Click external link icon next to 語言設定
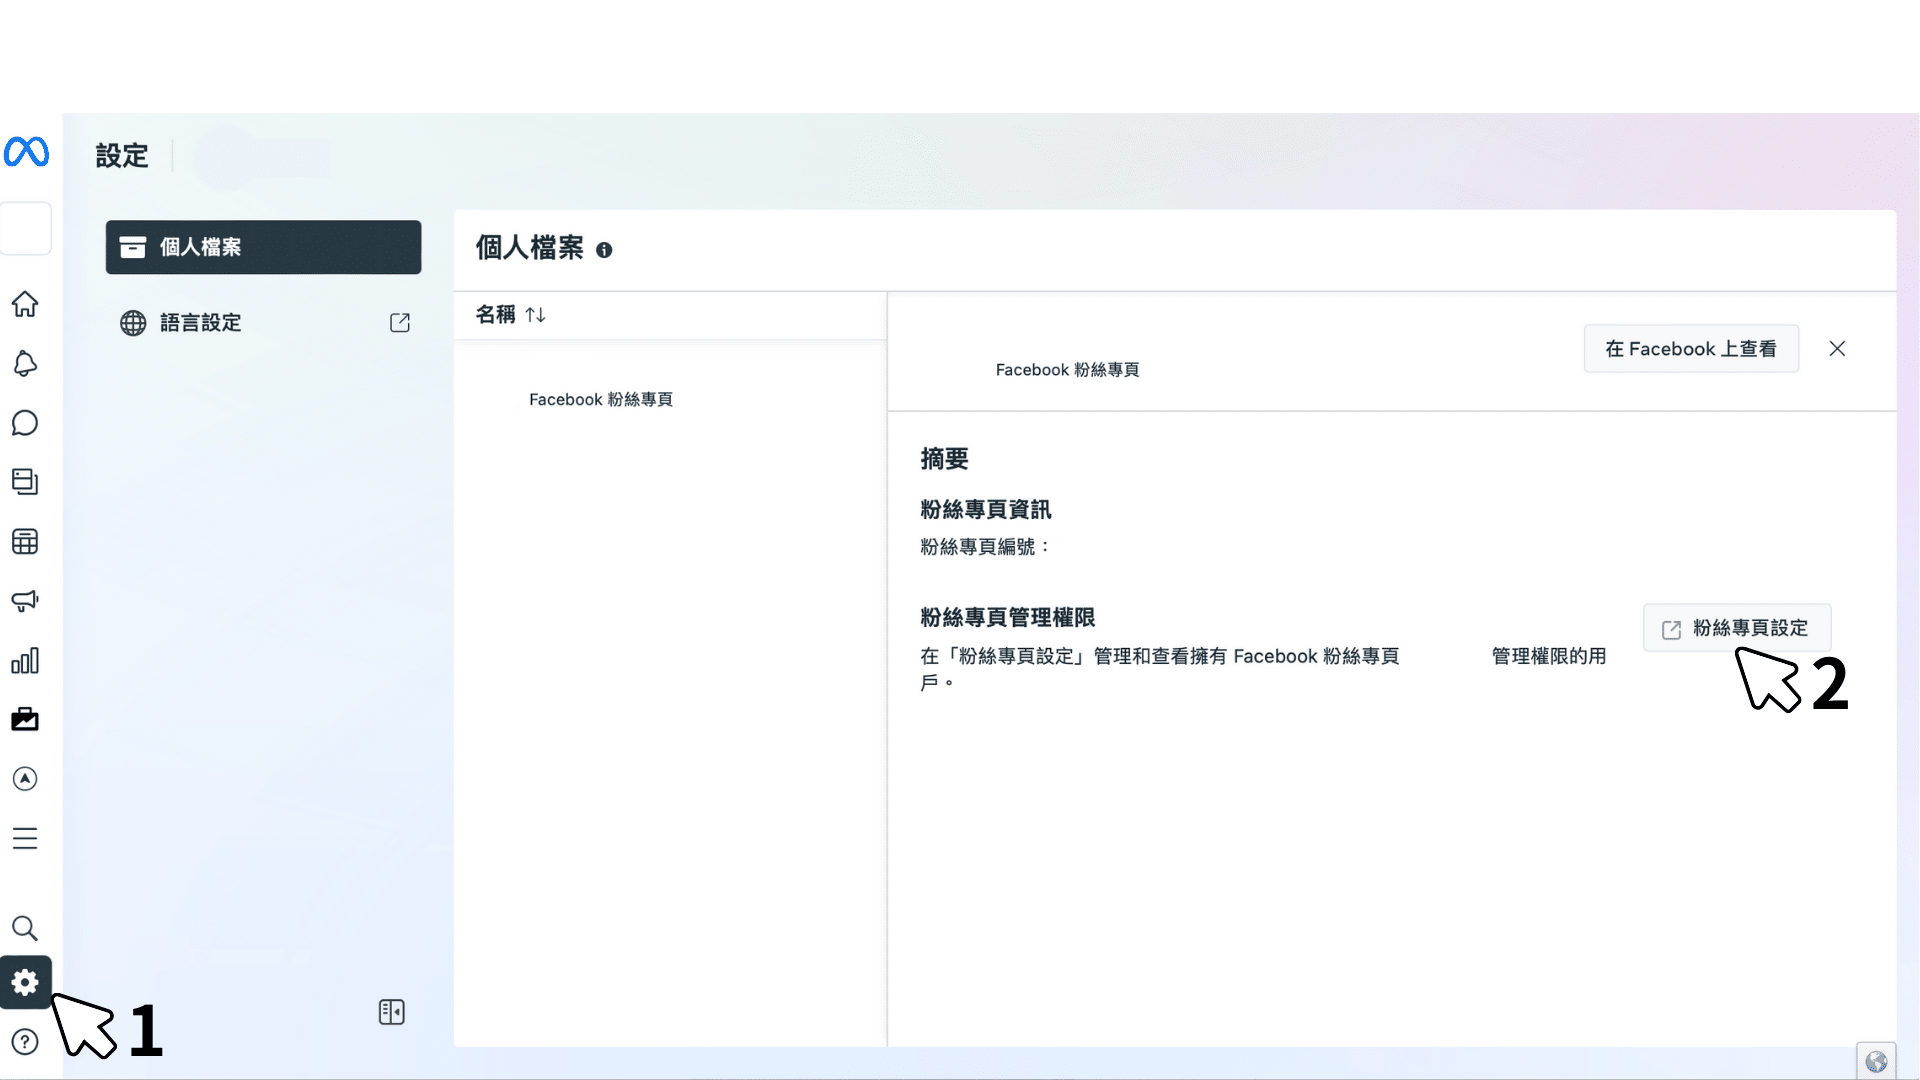 (x=400, y=323)
